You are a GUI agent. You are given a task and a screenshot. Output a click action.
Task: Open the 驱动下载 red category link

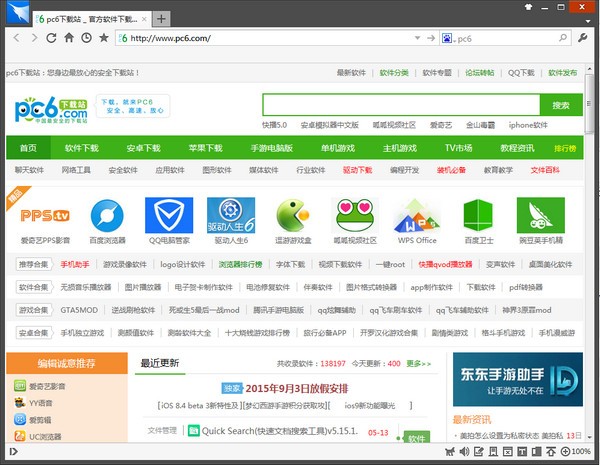357,170
